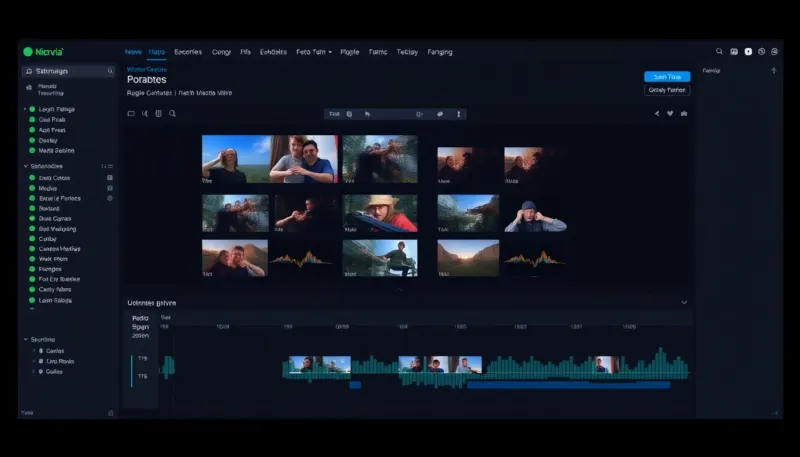Select the long blue timeline clip bar
The width and height of the screenshot is (800, 457).
(568, 385)
